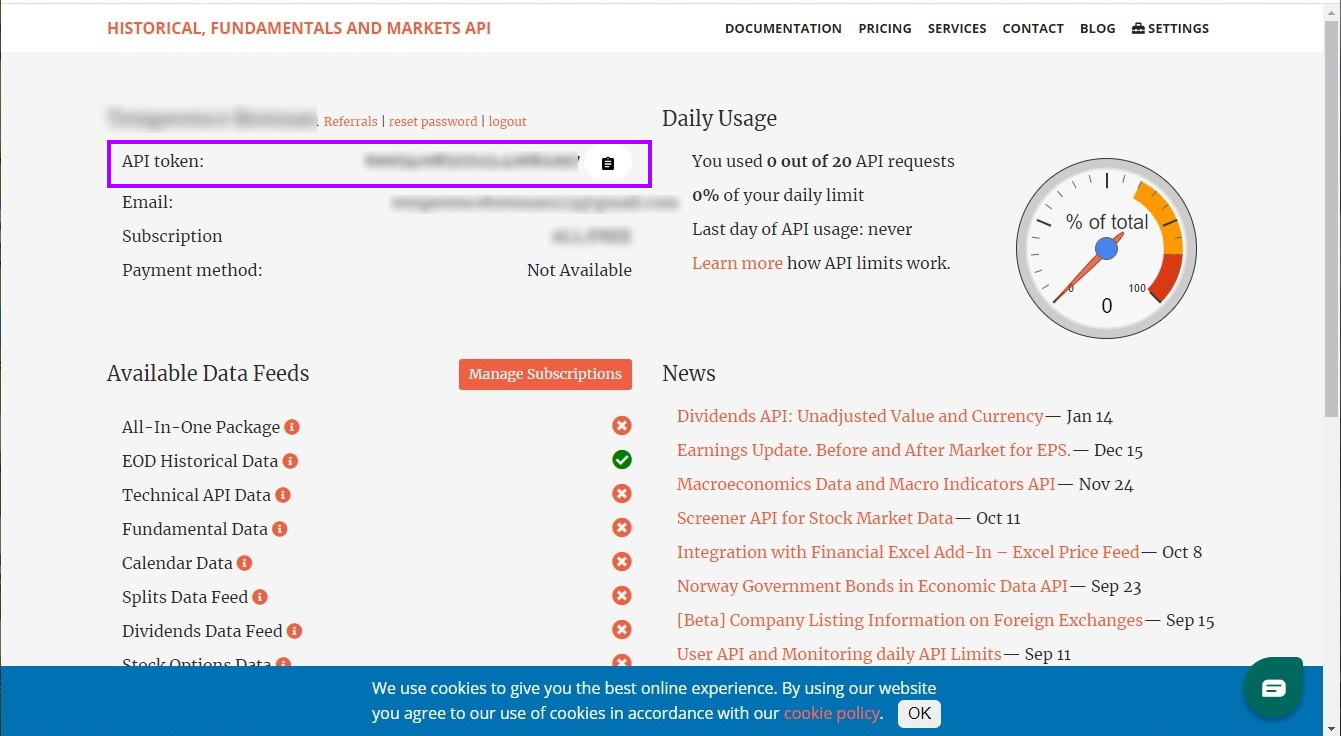Accept cookies with the OK button
Screen dimensions: 1341x736
tap(918, 713)
